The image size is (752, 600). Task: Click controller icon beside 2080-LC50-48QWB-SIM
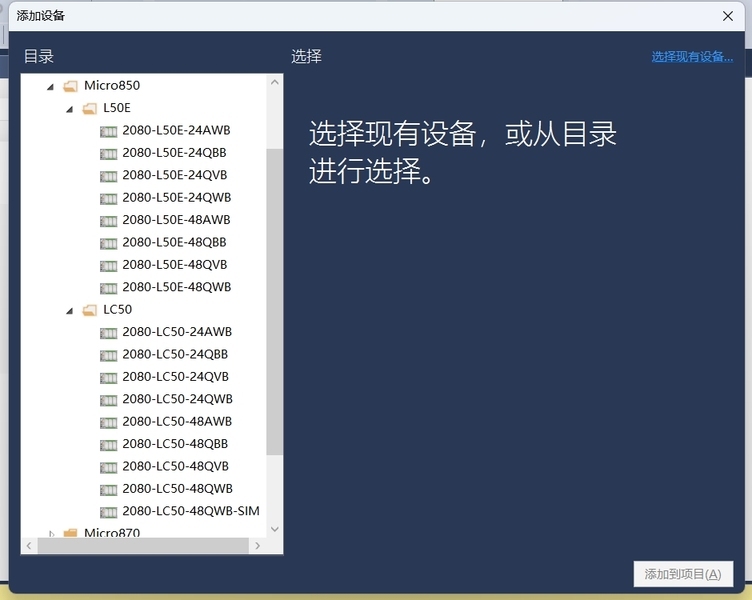pyautogui.click(x=108, y=512)
